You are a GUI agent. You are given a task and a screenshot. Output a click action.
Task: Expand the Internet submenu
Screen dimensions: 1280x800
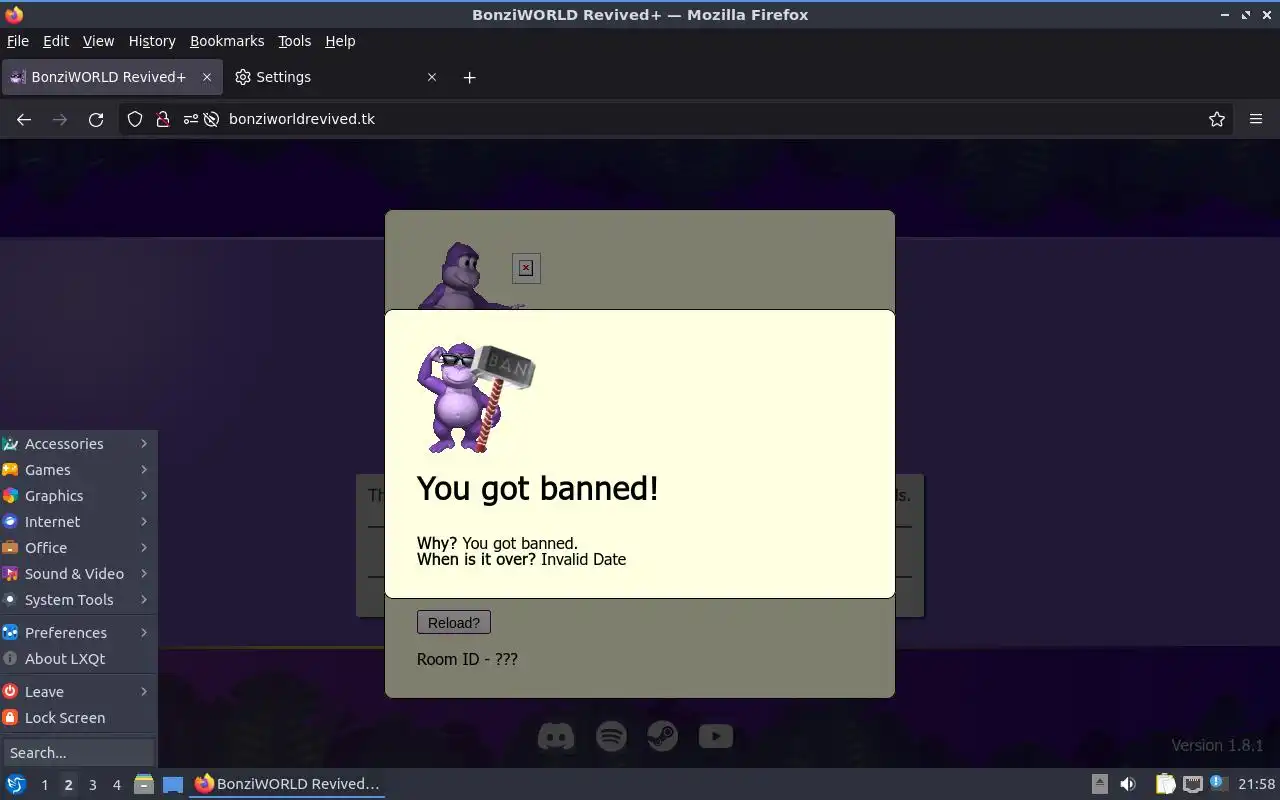coord(79,522)
